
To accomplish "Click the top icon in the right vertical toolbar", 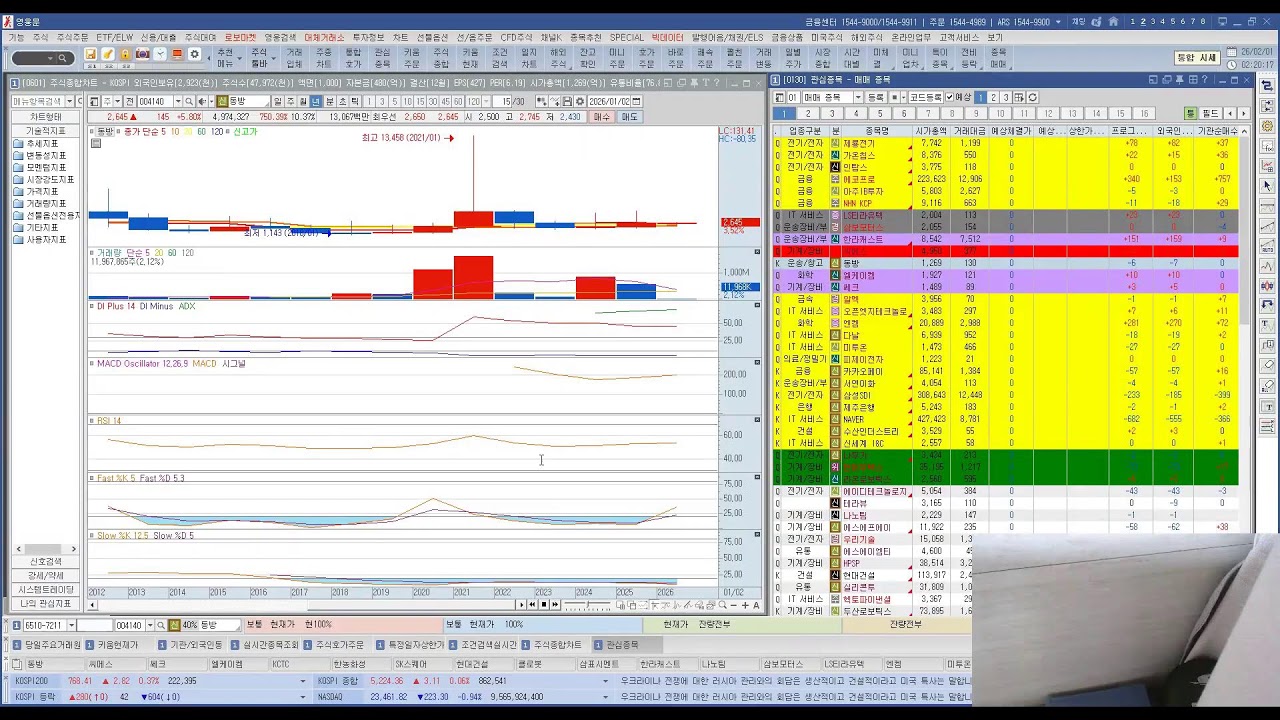I will tap(1267, 84).
